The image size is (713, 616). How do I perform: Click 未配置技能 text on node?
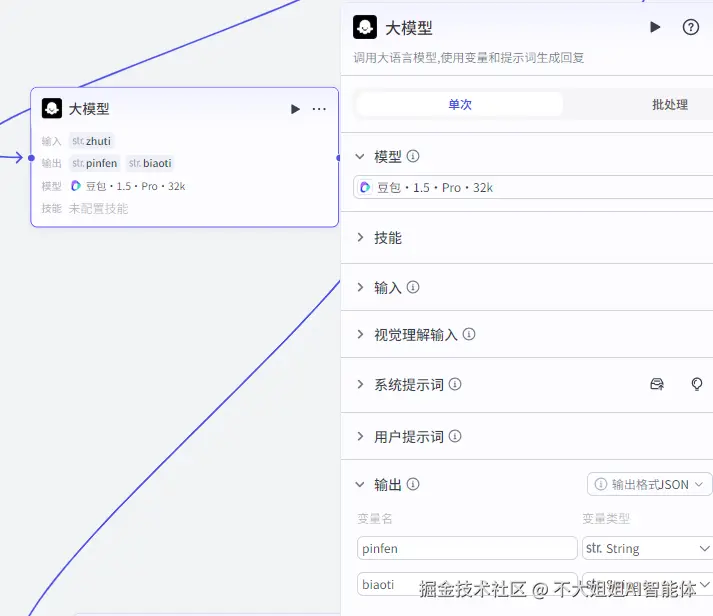tap(98, 209)
